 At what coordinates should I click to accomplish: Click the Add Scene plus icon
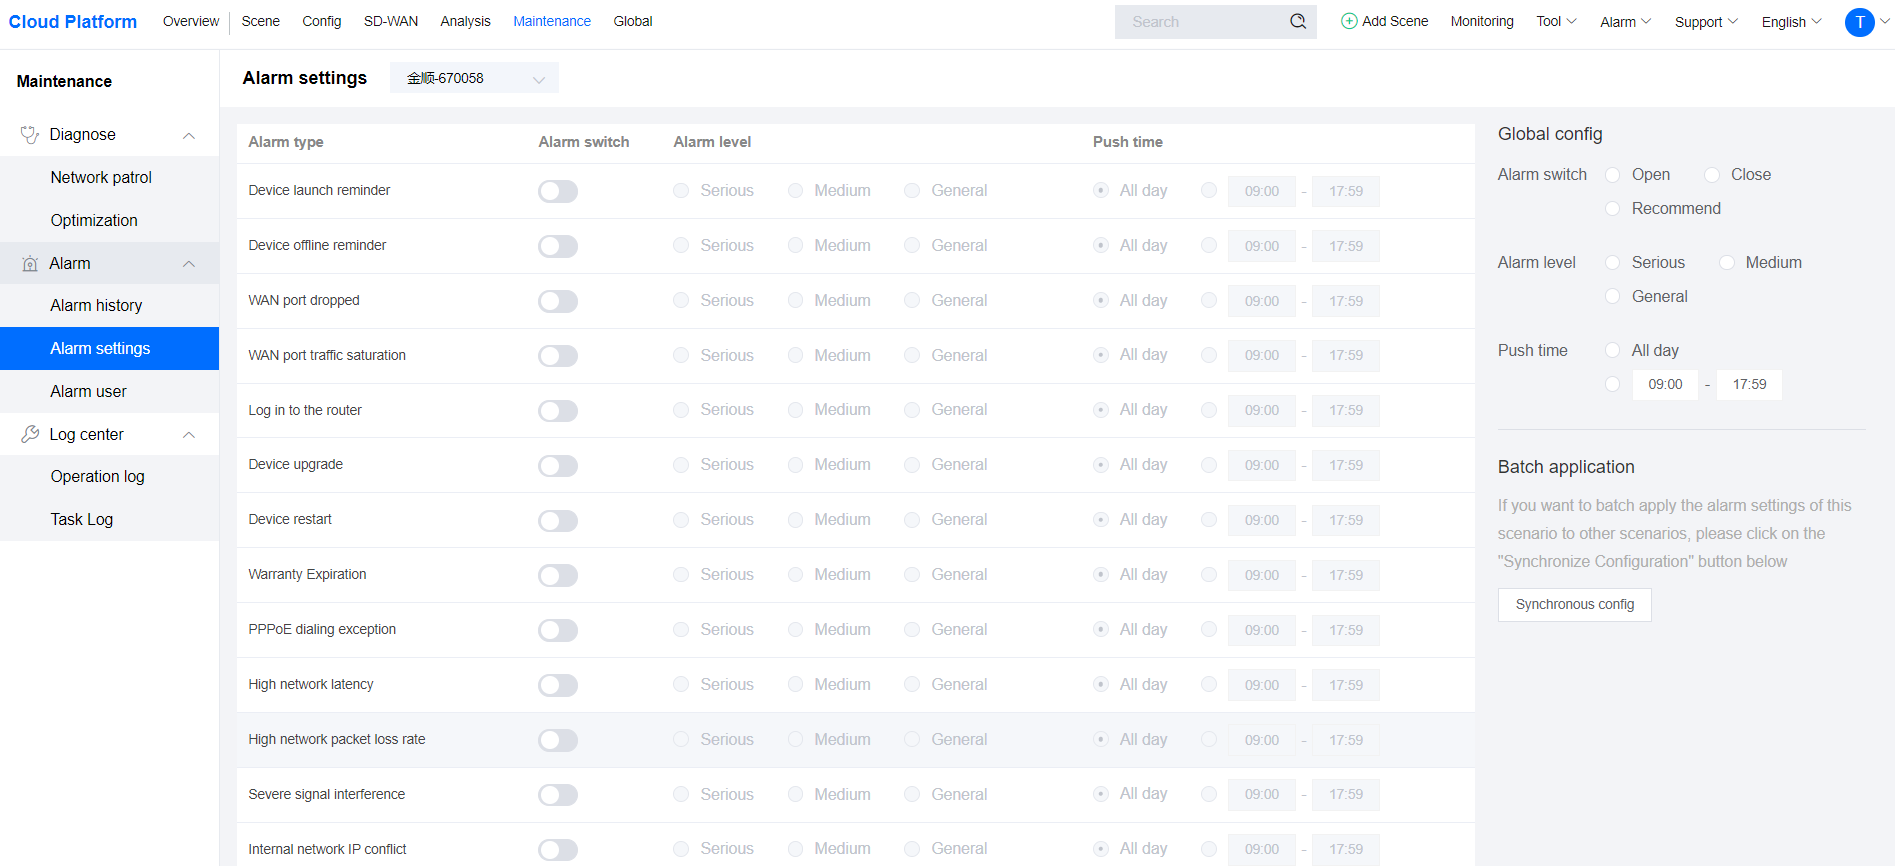pyautogui.click(x=1349, y=21)
